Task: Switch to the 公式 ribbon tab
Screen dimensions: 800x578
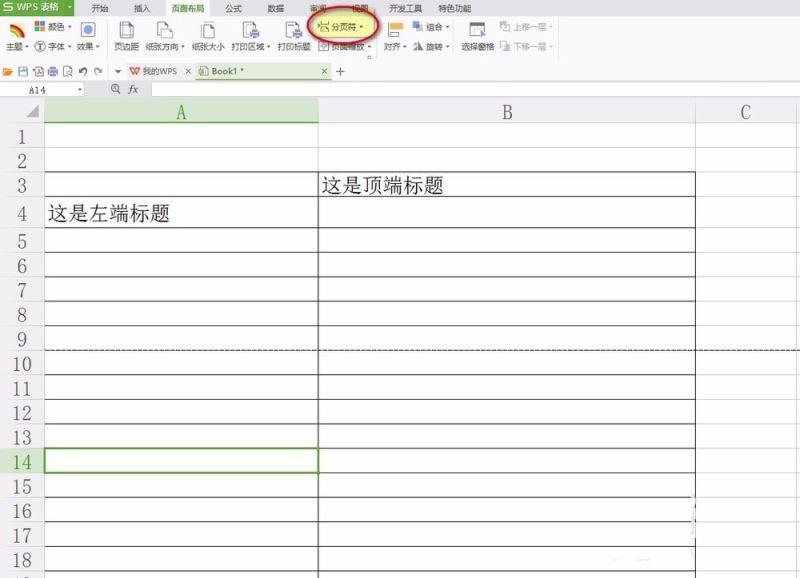Action: pos(232,8)
